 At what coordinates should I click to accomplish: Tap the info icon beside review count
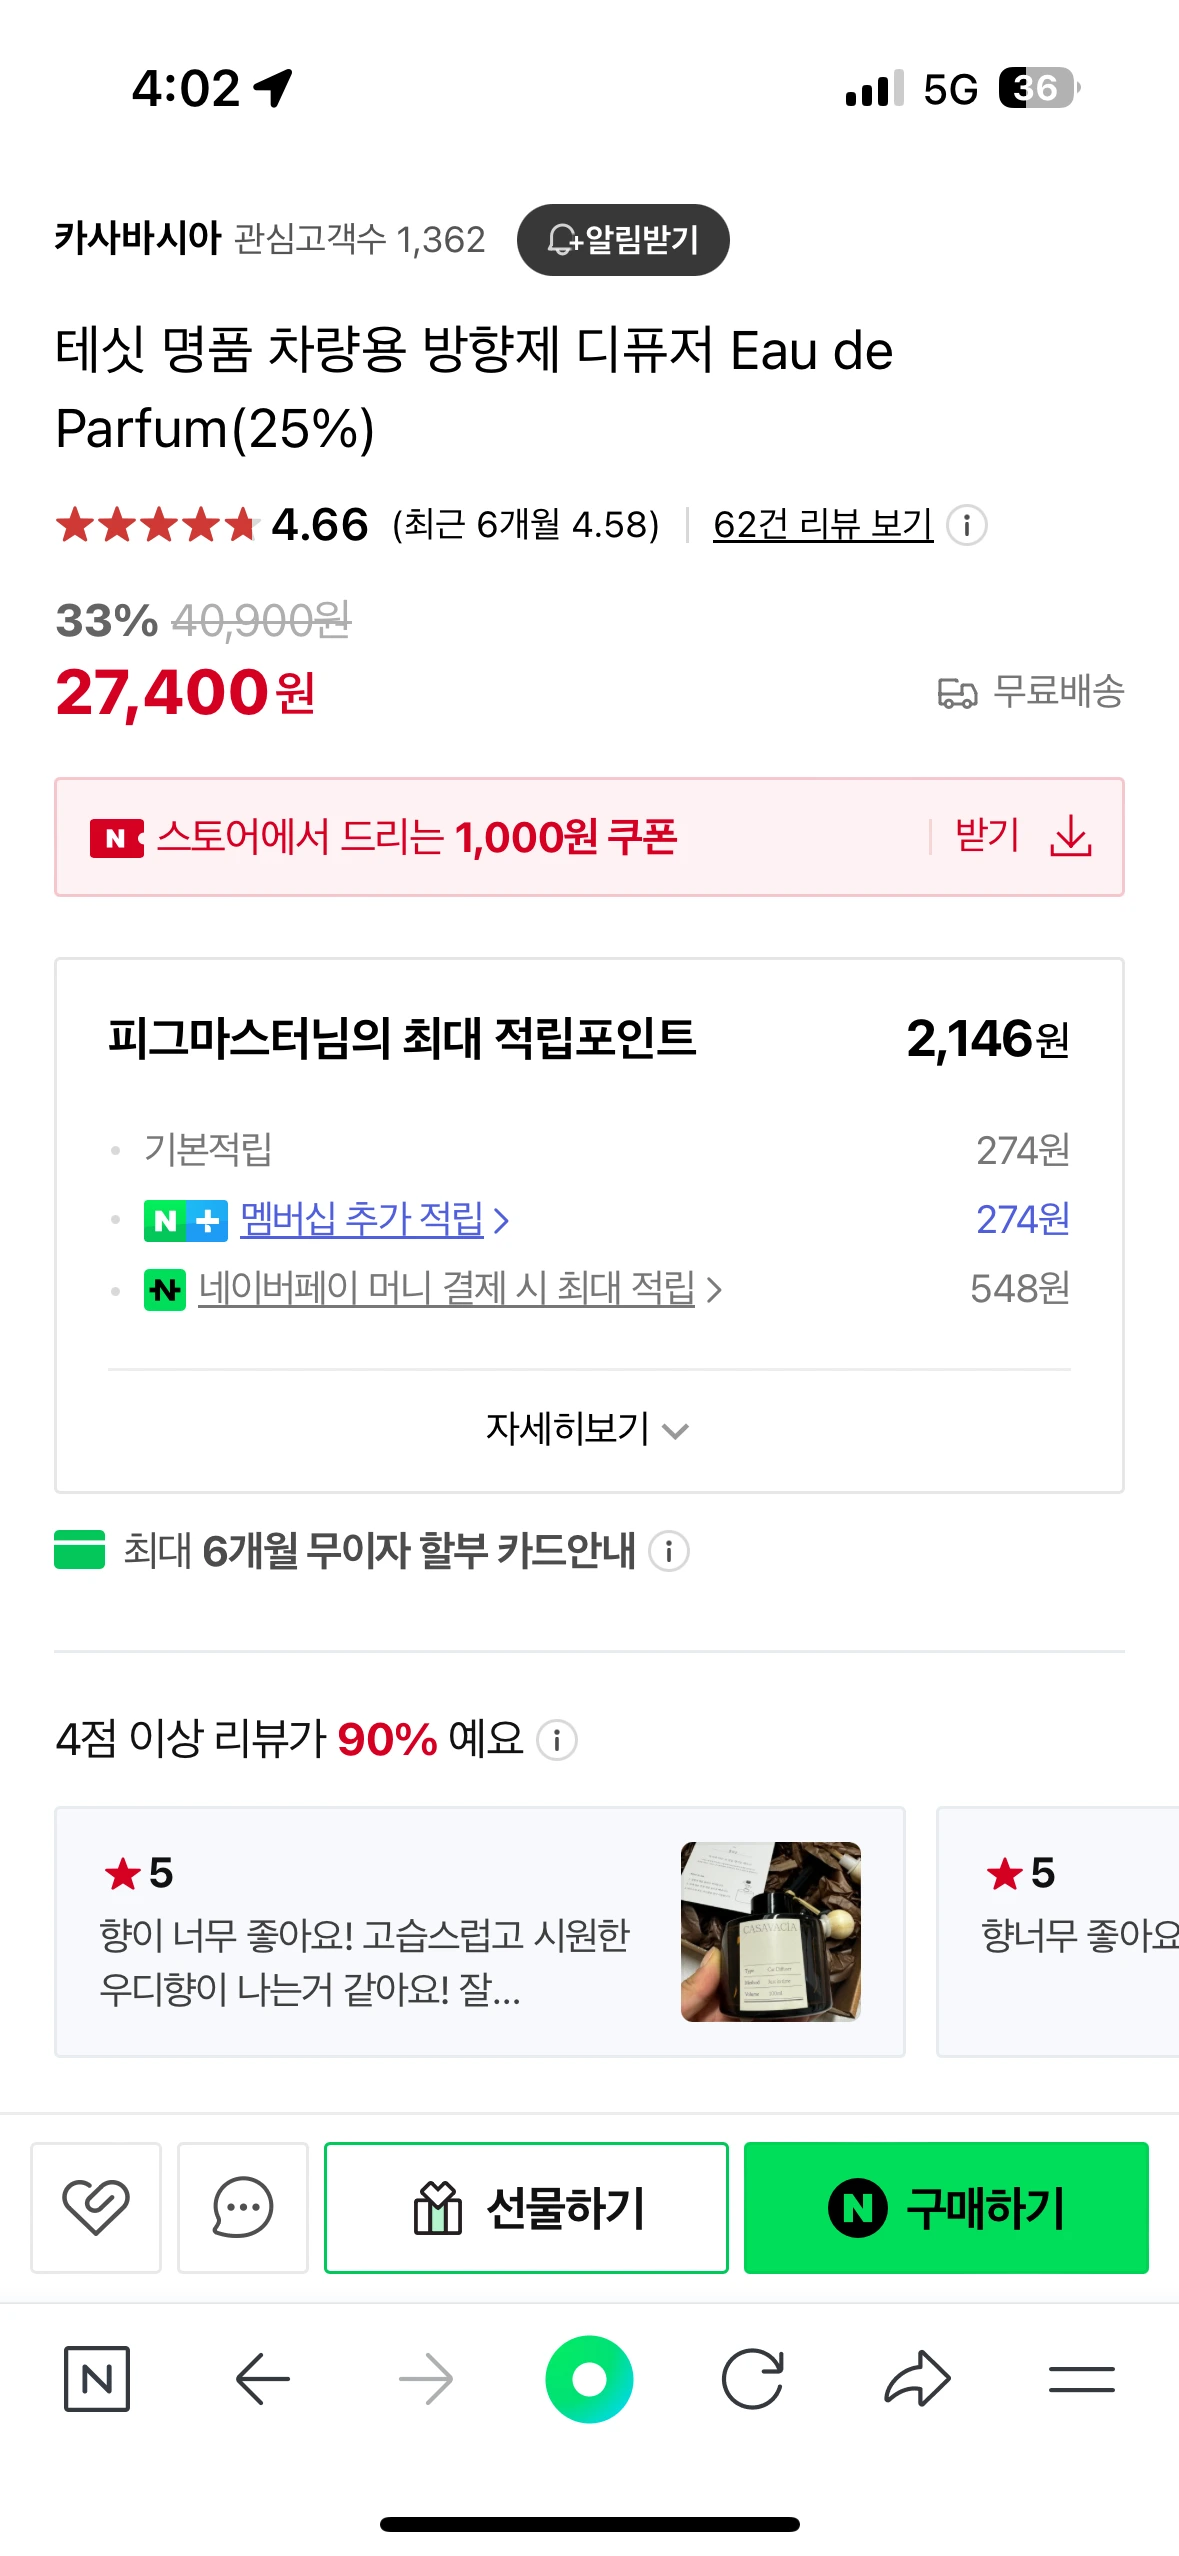coord(966,525)
